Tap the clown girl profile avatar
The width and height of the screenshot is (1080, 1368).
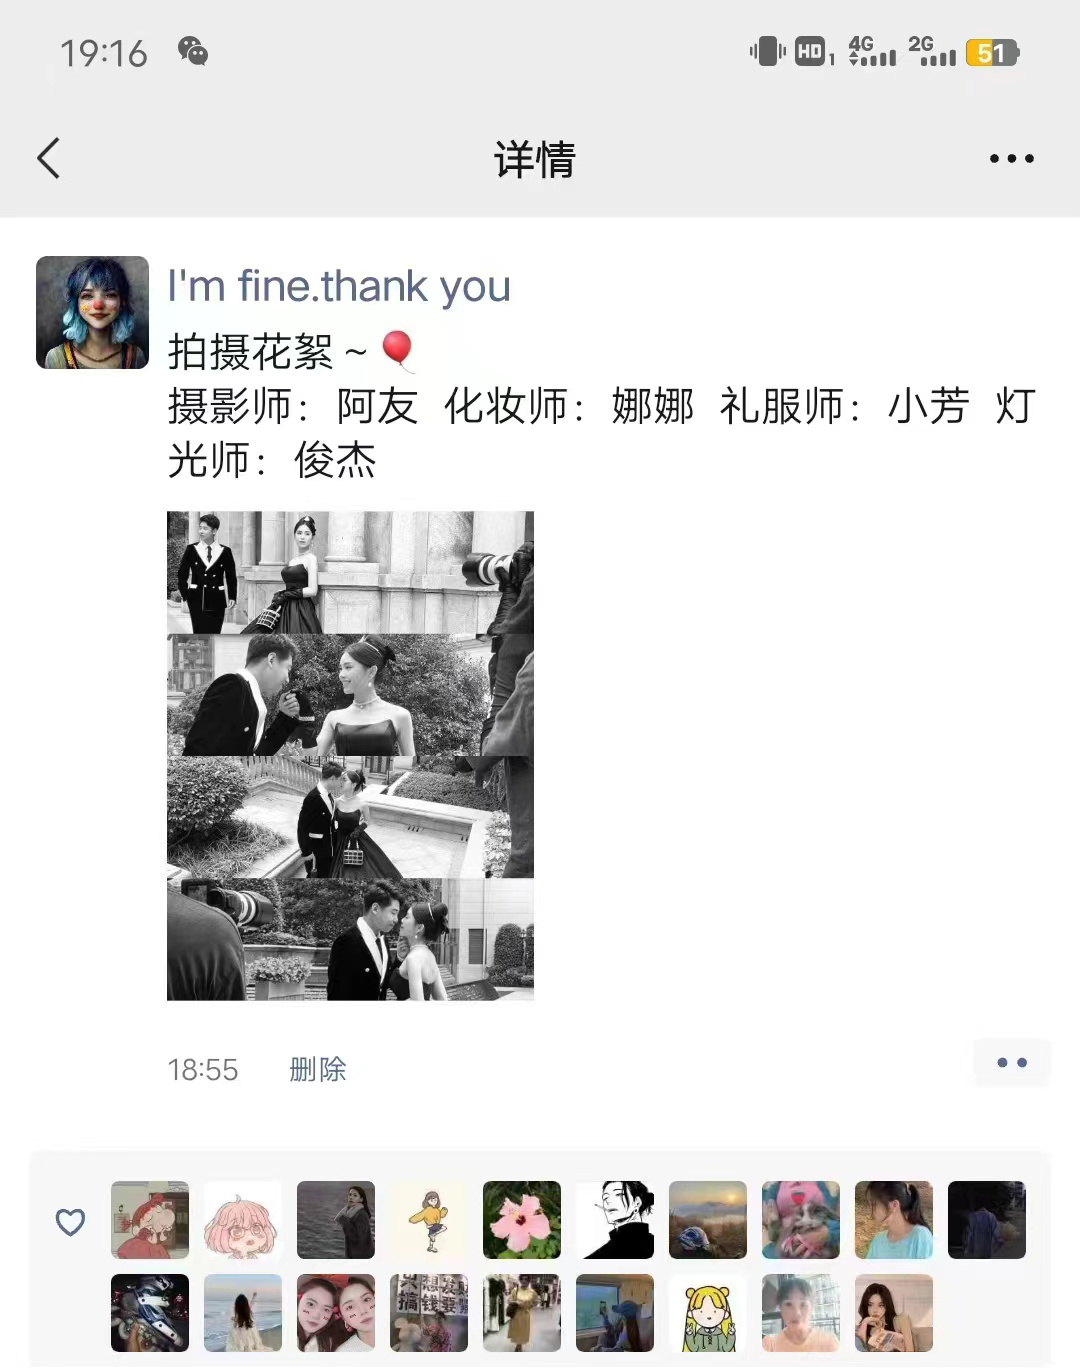pyautogui.click(x=92, y=313)
